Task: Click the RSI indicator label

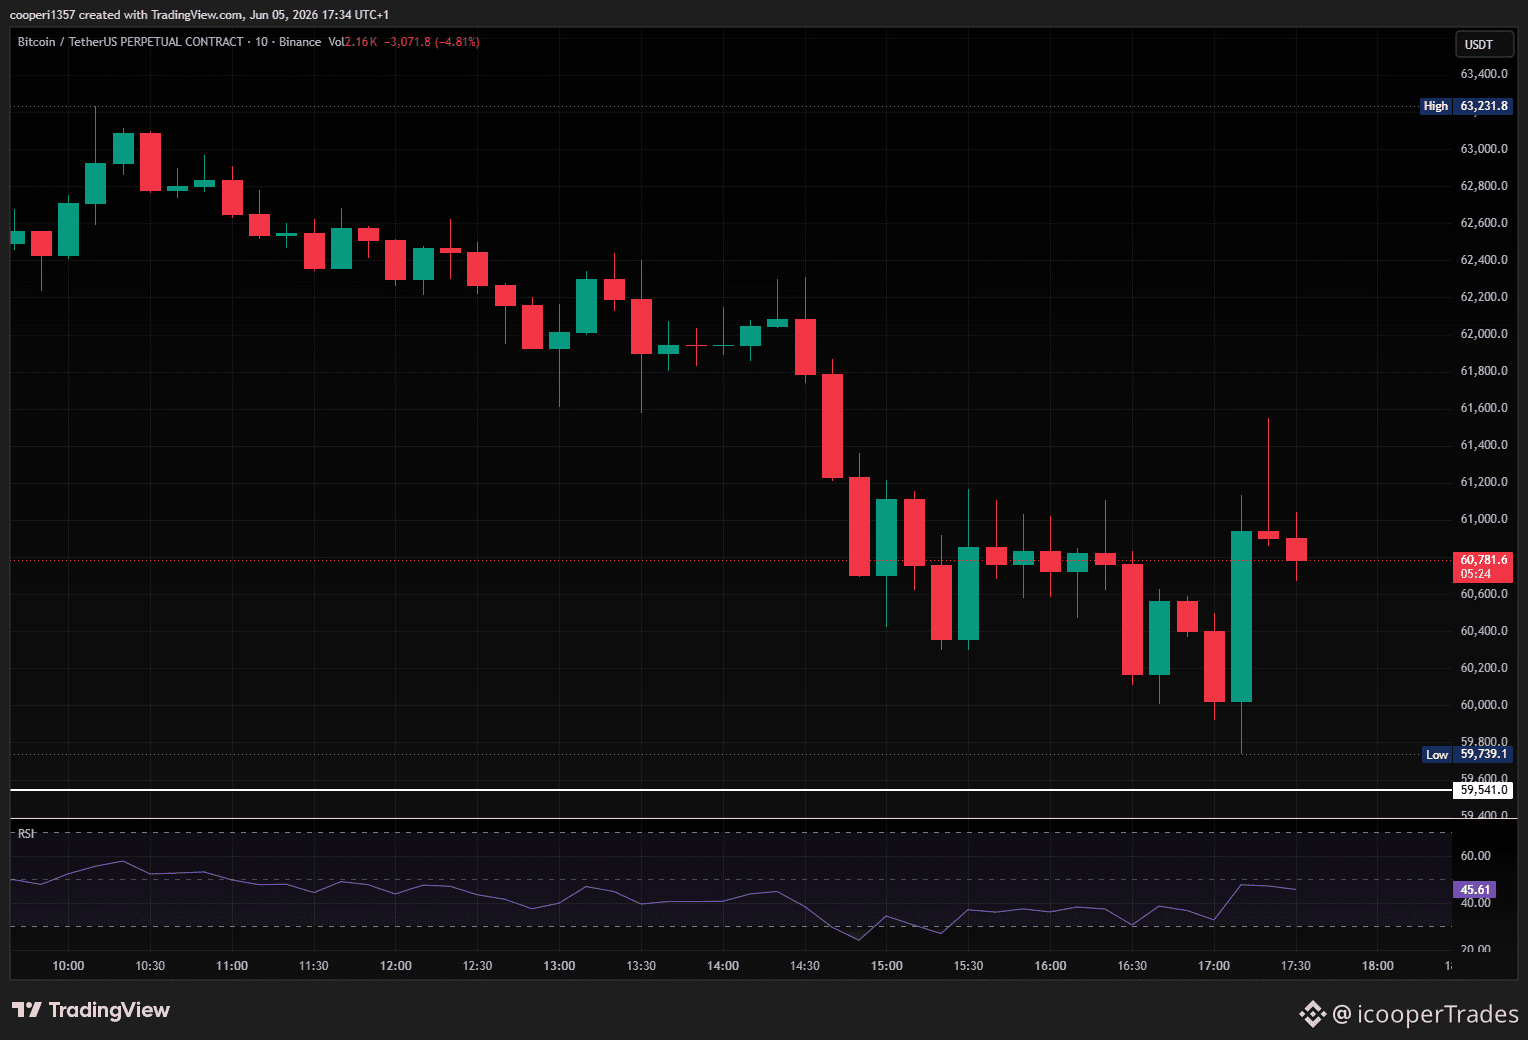Action: point(26,833)
